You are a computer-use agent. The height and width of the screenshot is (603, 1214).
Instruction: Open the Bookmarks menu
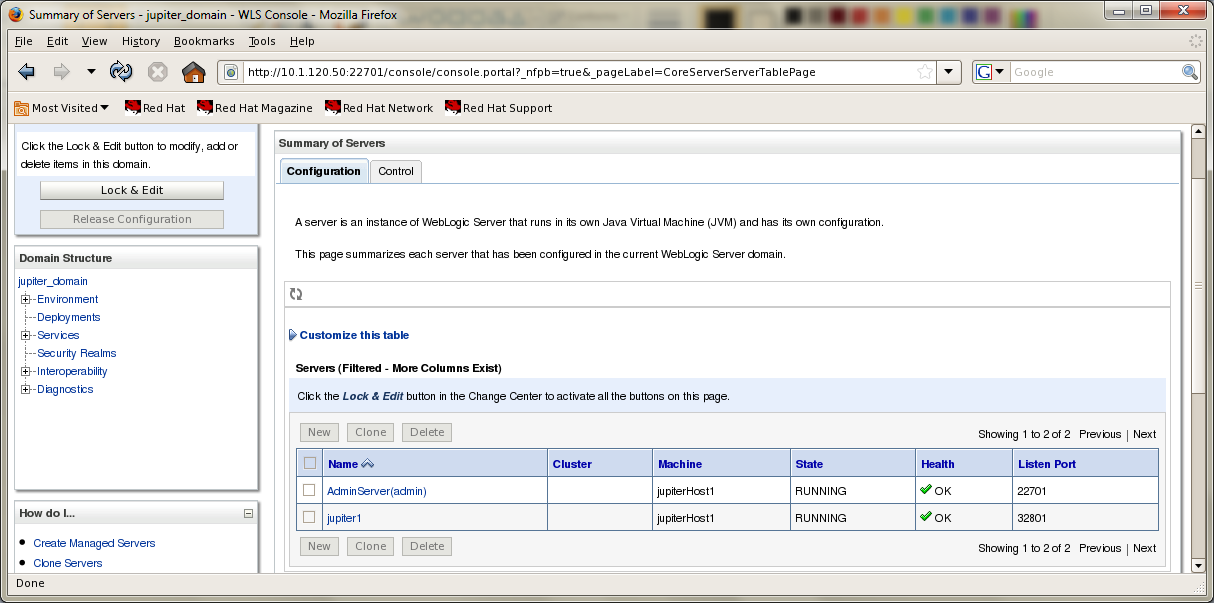(x=204, y=41)
